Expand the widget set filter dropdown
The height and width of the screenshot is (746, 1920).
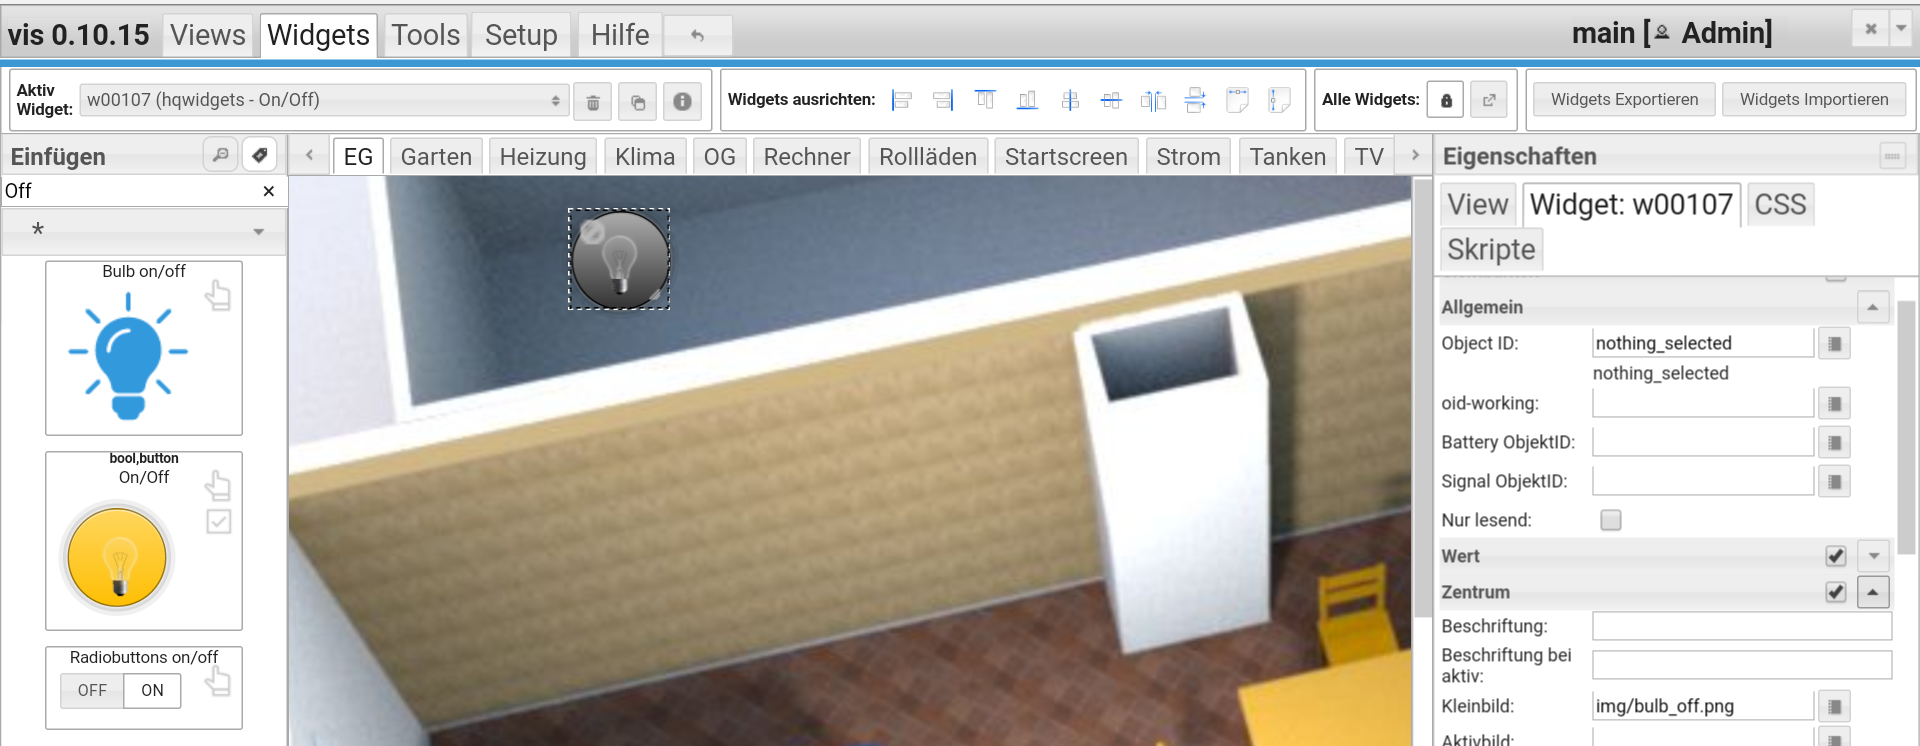click(144, 230)
